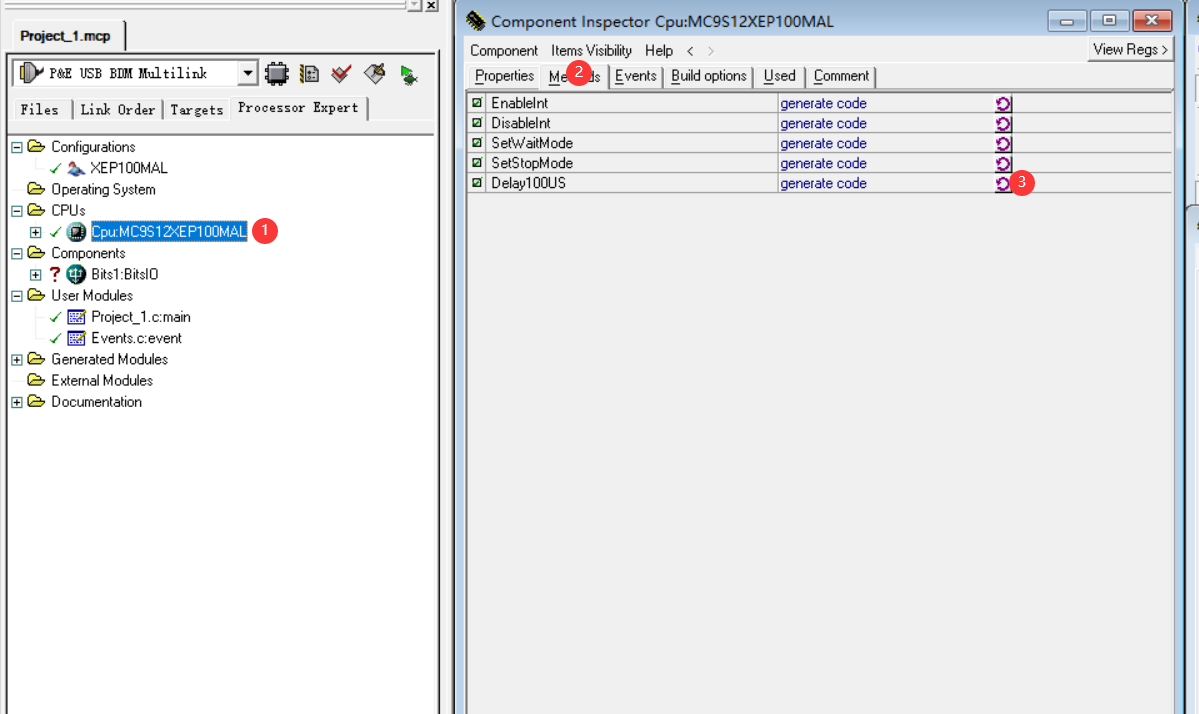Click the Project_1.c module icon
The width and height of the screenshot is (1199, 714).
pyautogui.click(x=76, y=317)
